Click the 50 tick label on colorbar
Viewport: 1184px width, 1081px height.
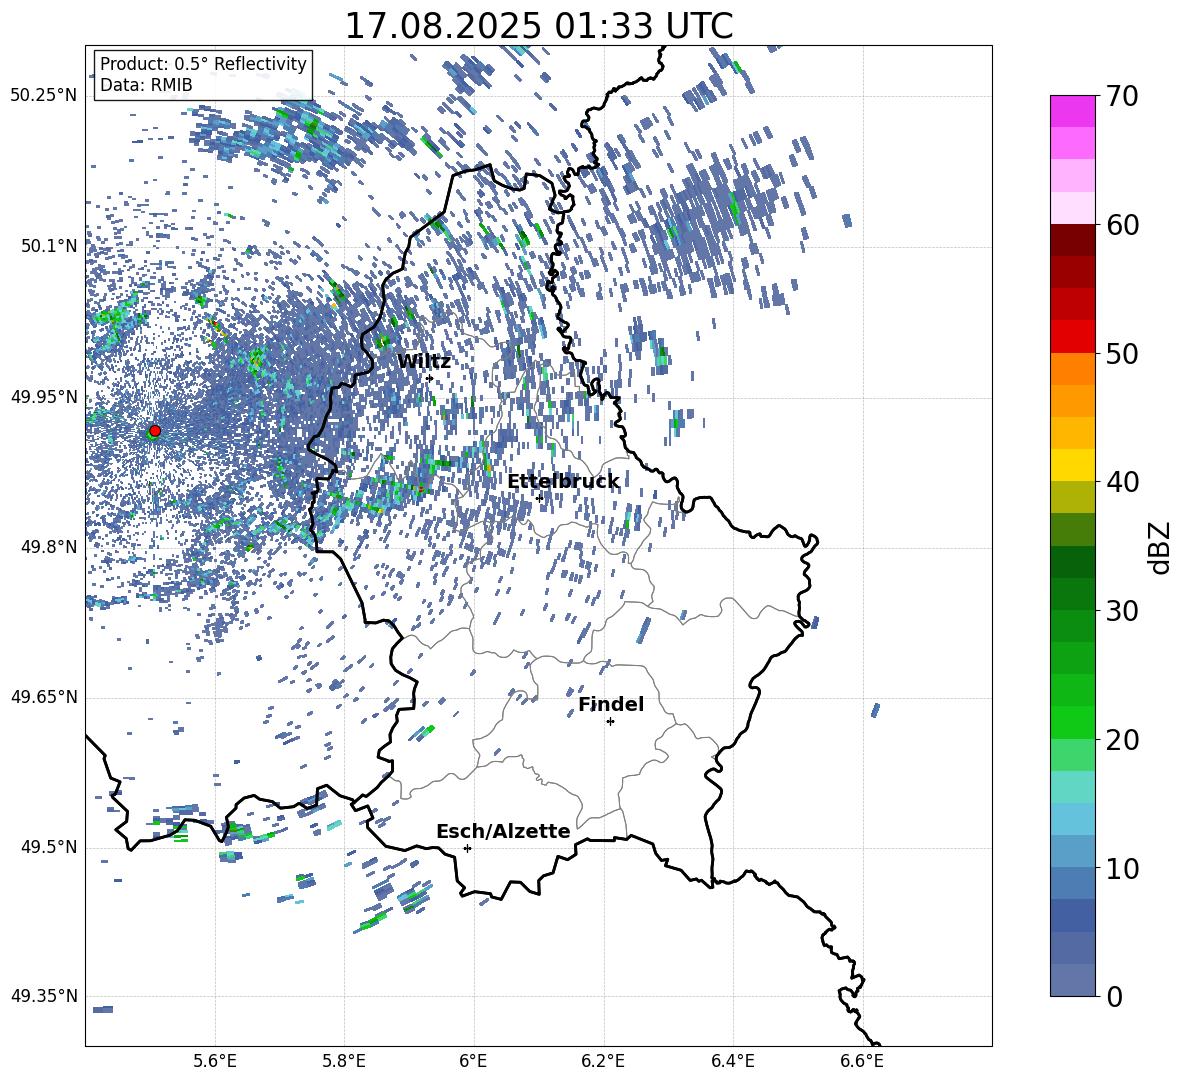click(x=1122, y=353)
